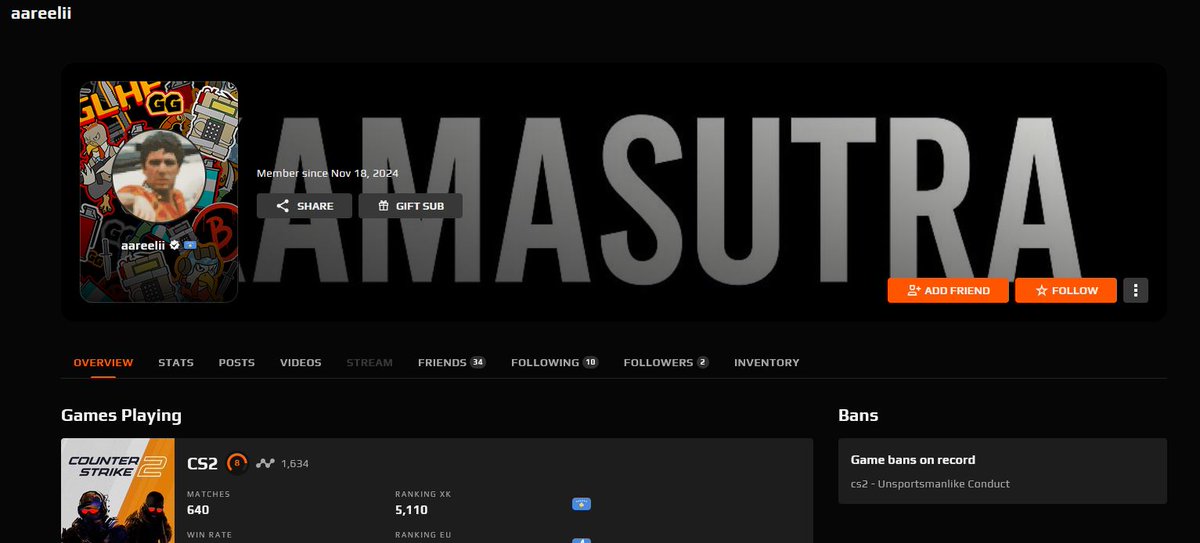Open the three-dot more options menu
1200x543 pixels.
(x=1135, y=290)
